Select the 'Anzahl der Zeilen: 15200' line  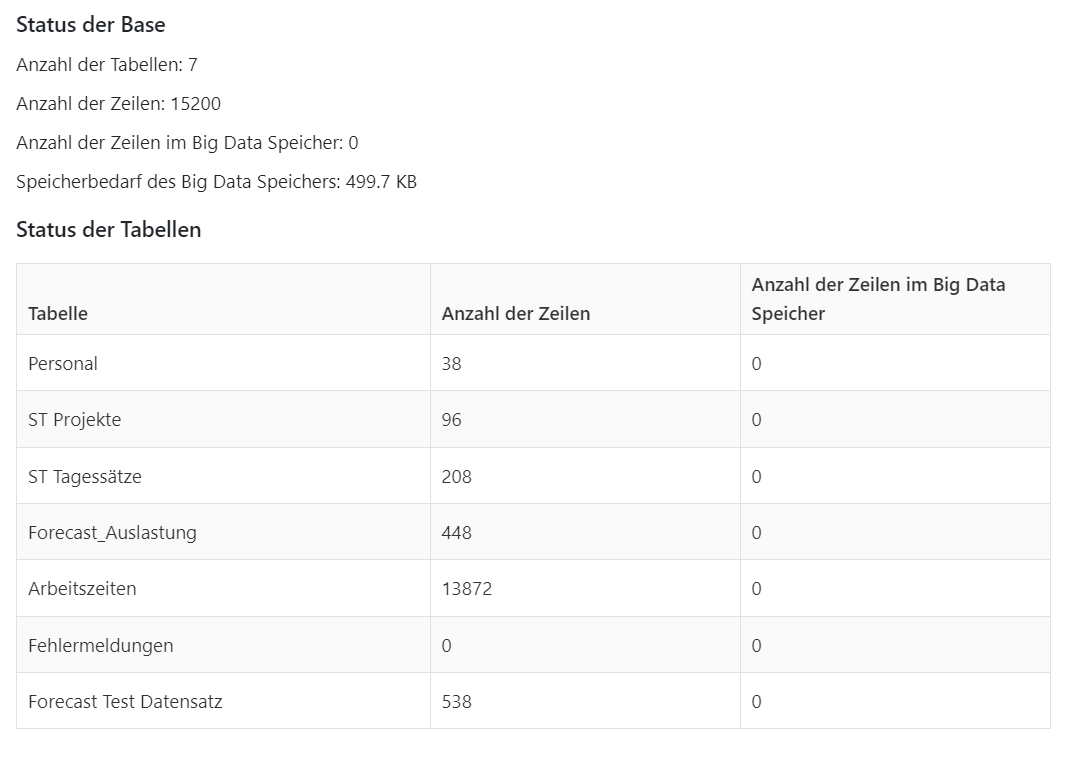(x=118, y=104)
